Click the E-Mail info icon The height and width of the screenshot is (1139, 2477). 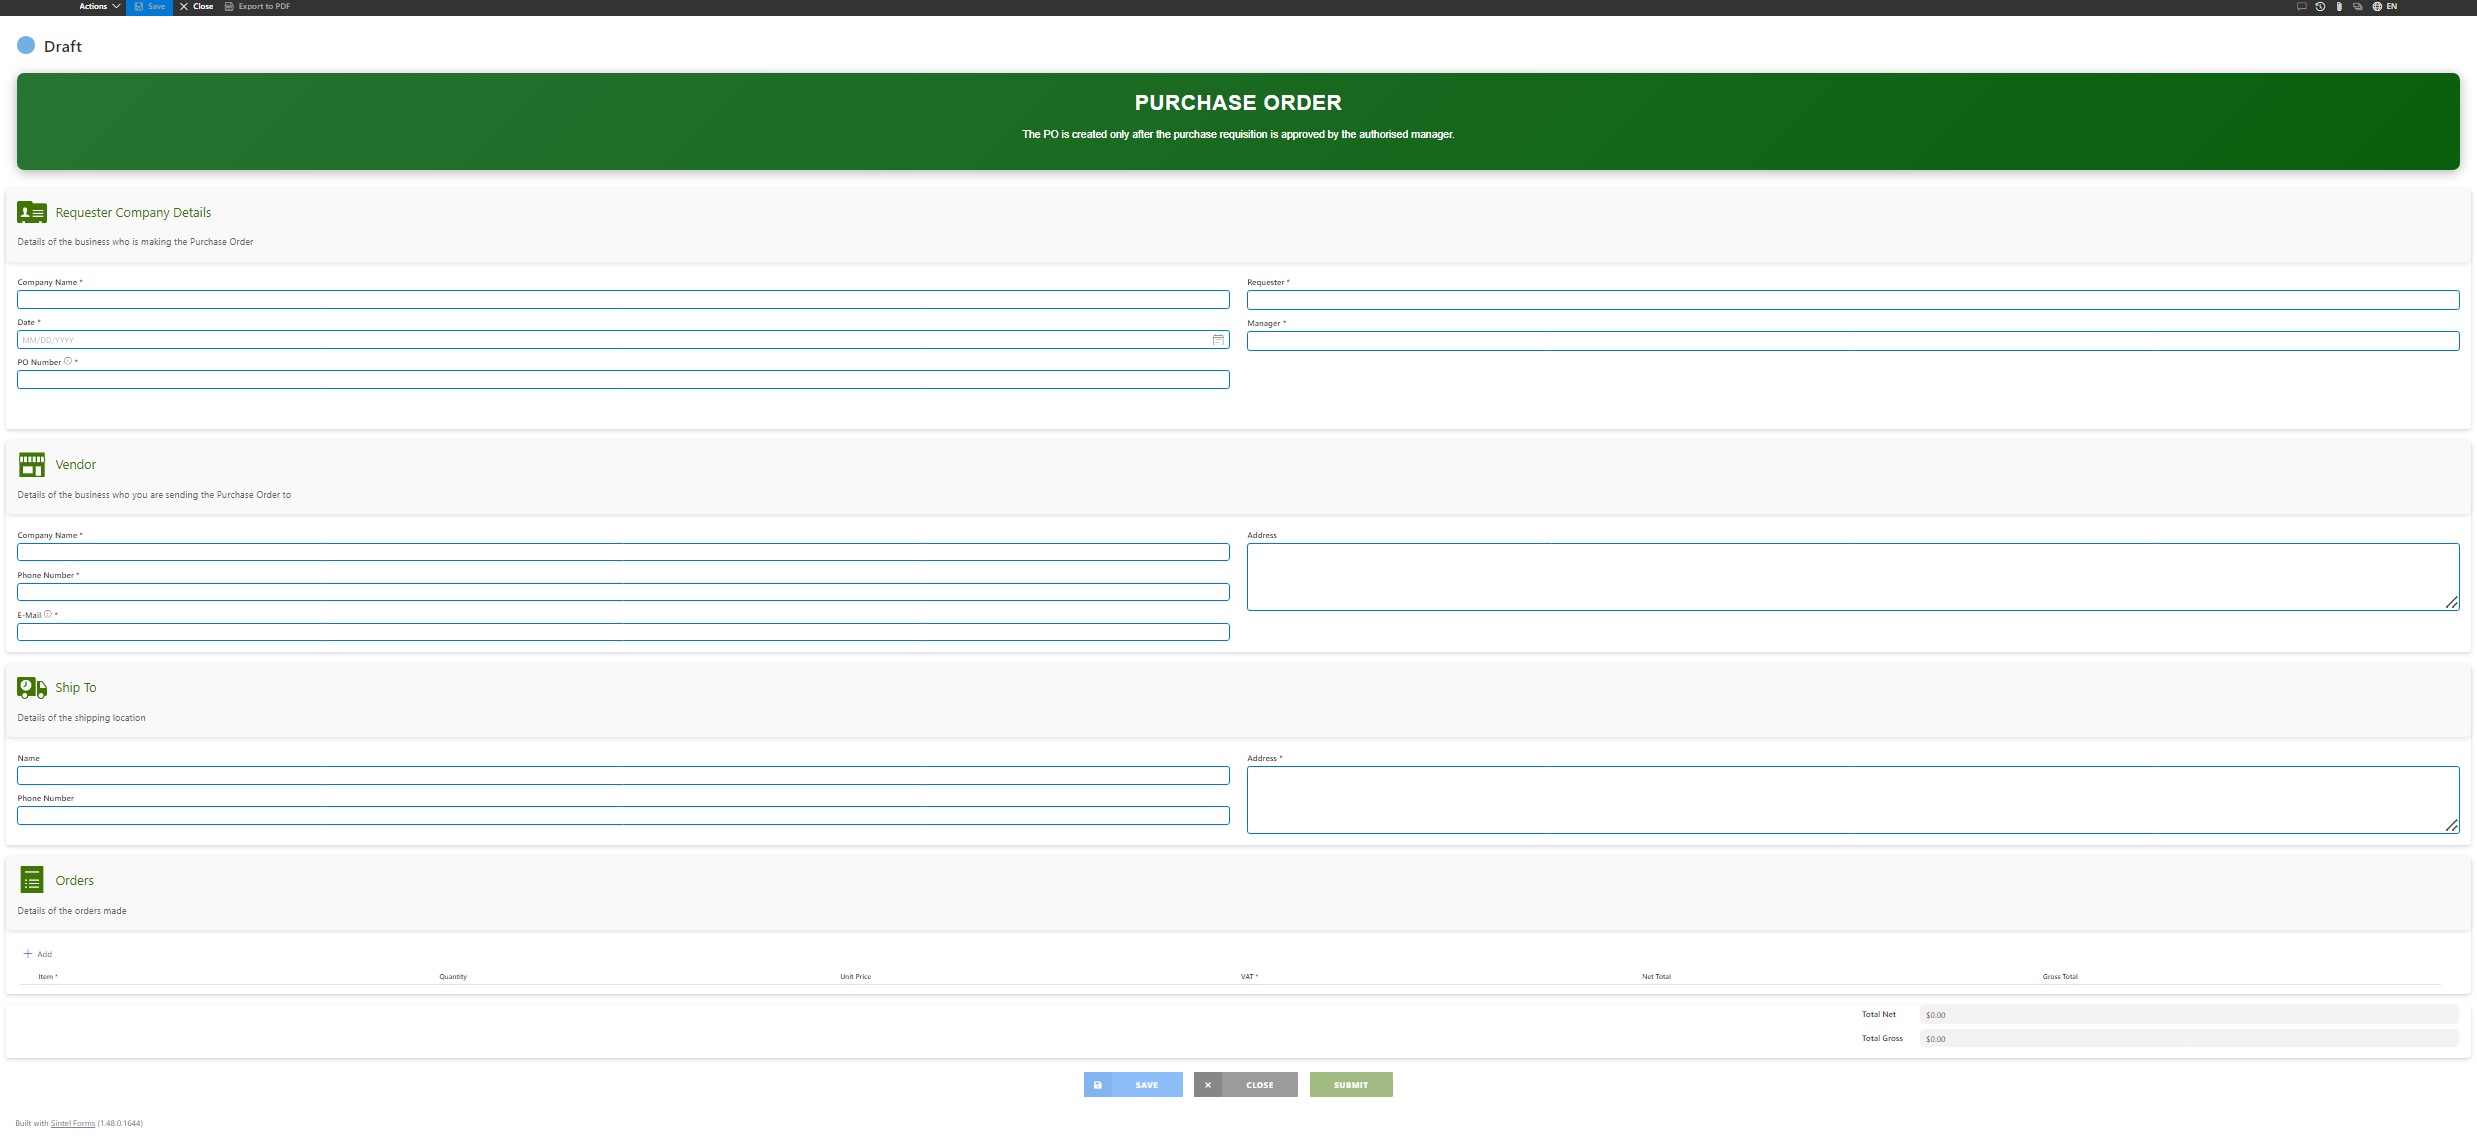(x=48, y=615)
